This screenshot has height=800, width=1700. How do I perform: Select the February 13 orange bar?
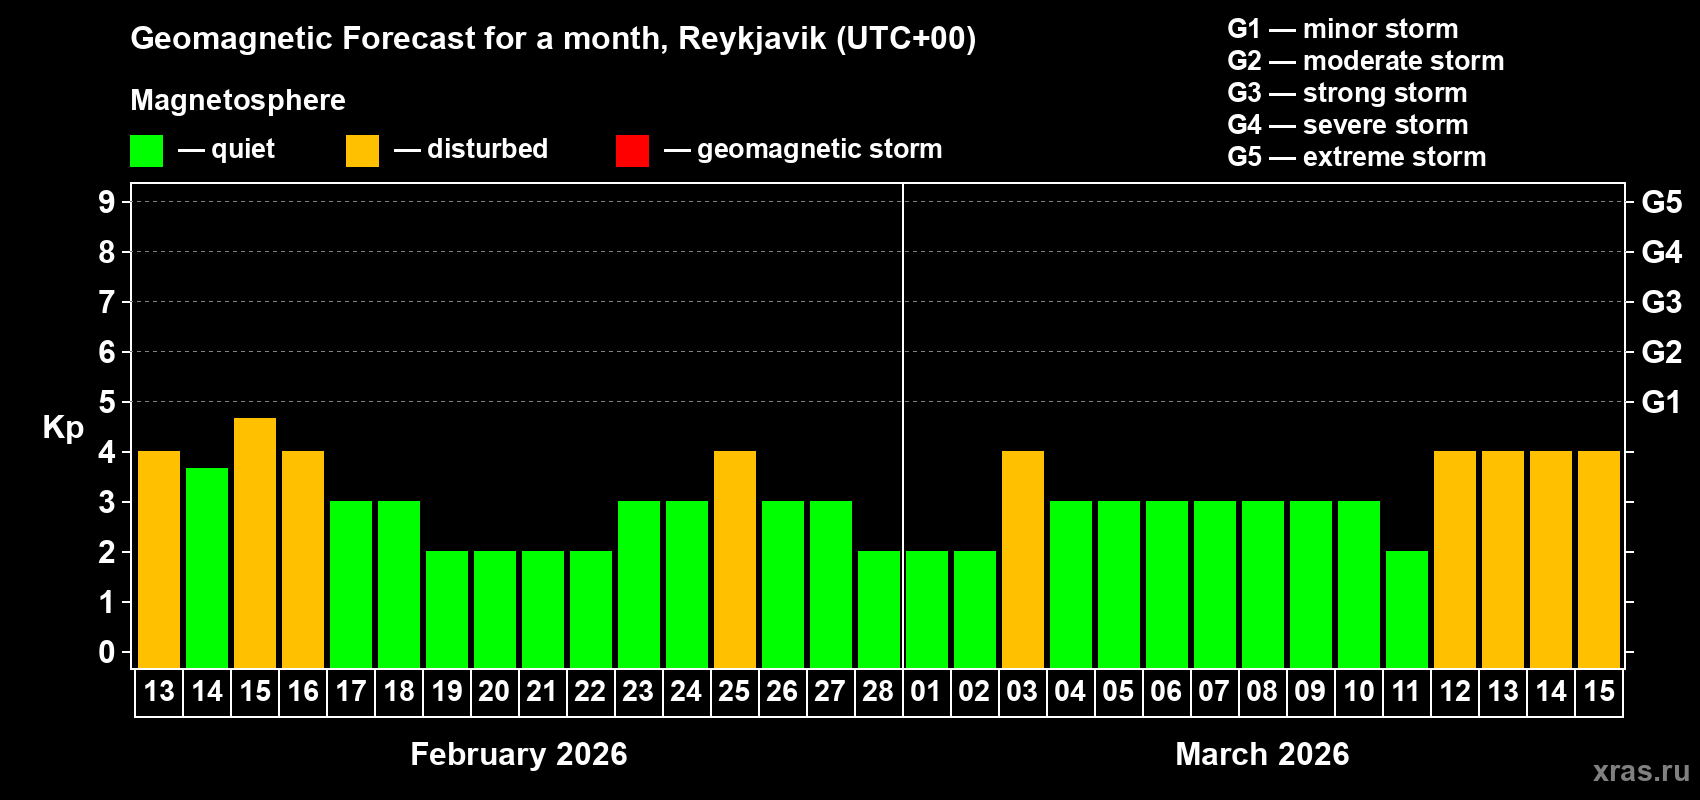tap(159, 559)
